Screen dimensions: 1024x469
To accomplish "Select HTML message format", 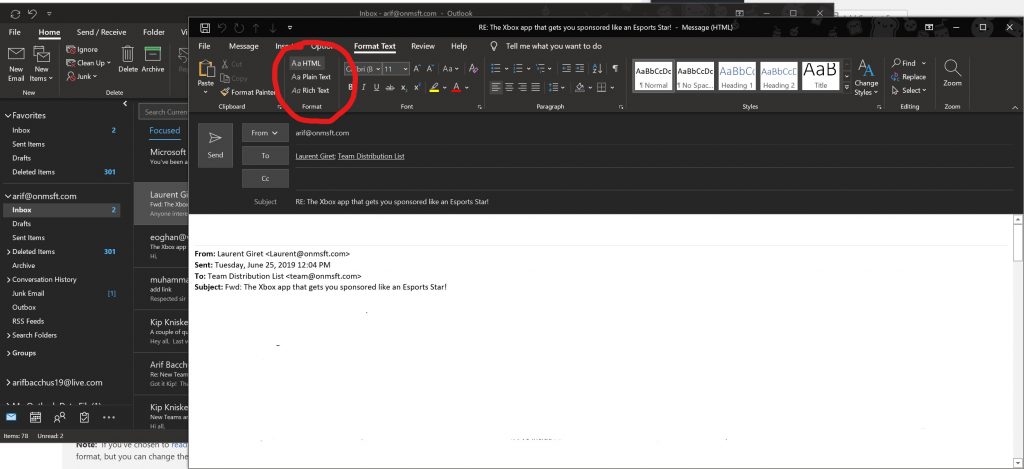I will [306, 63].
